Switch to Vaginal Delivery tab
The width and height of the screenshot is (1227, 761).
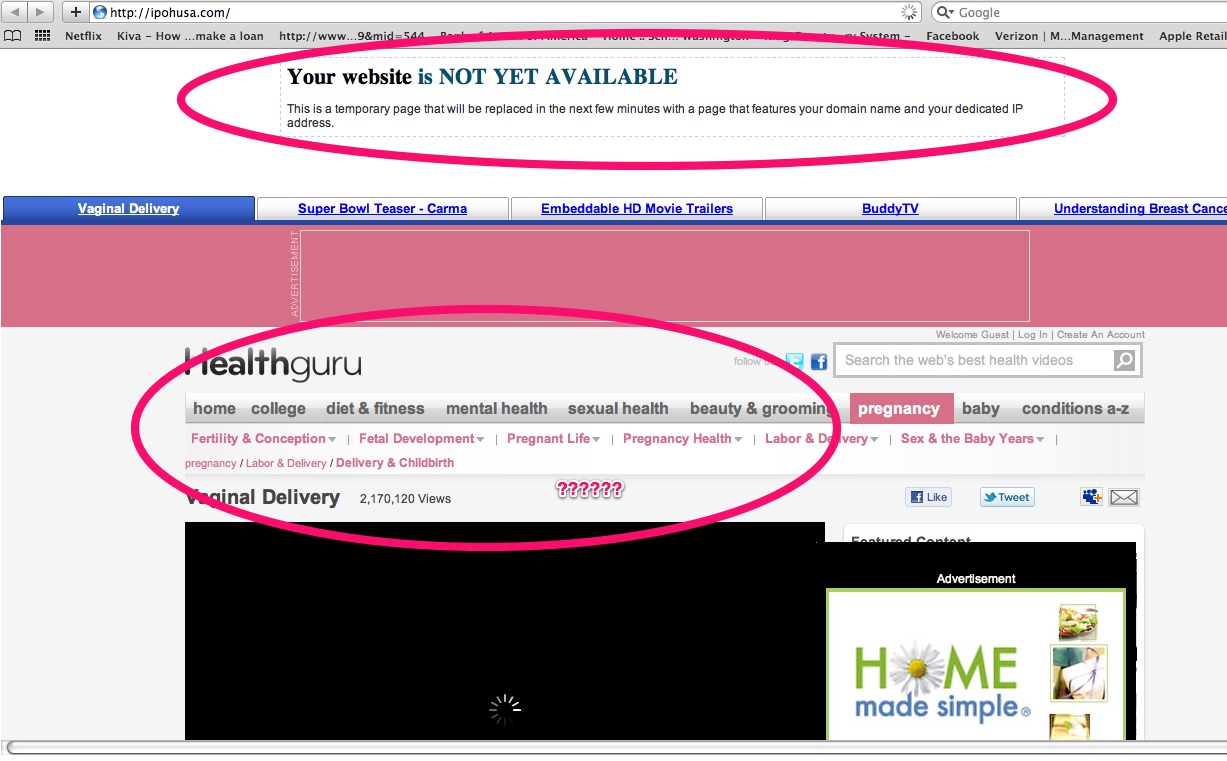pos(129,208)
